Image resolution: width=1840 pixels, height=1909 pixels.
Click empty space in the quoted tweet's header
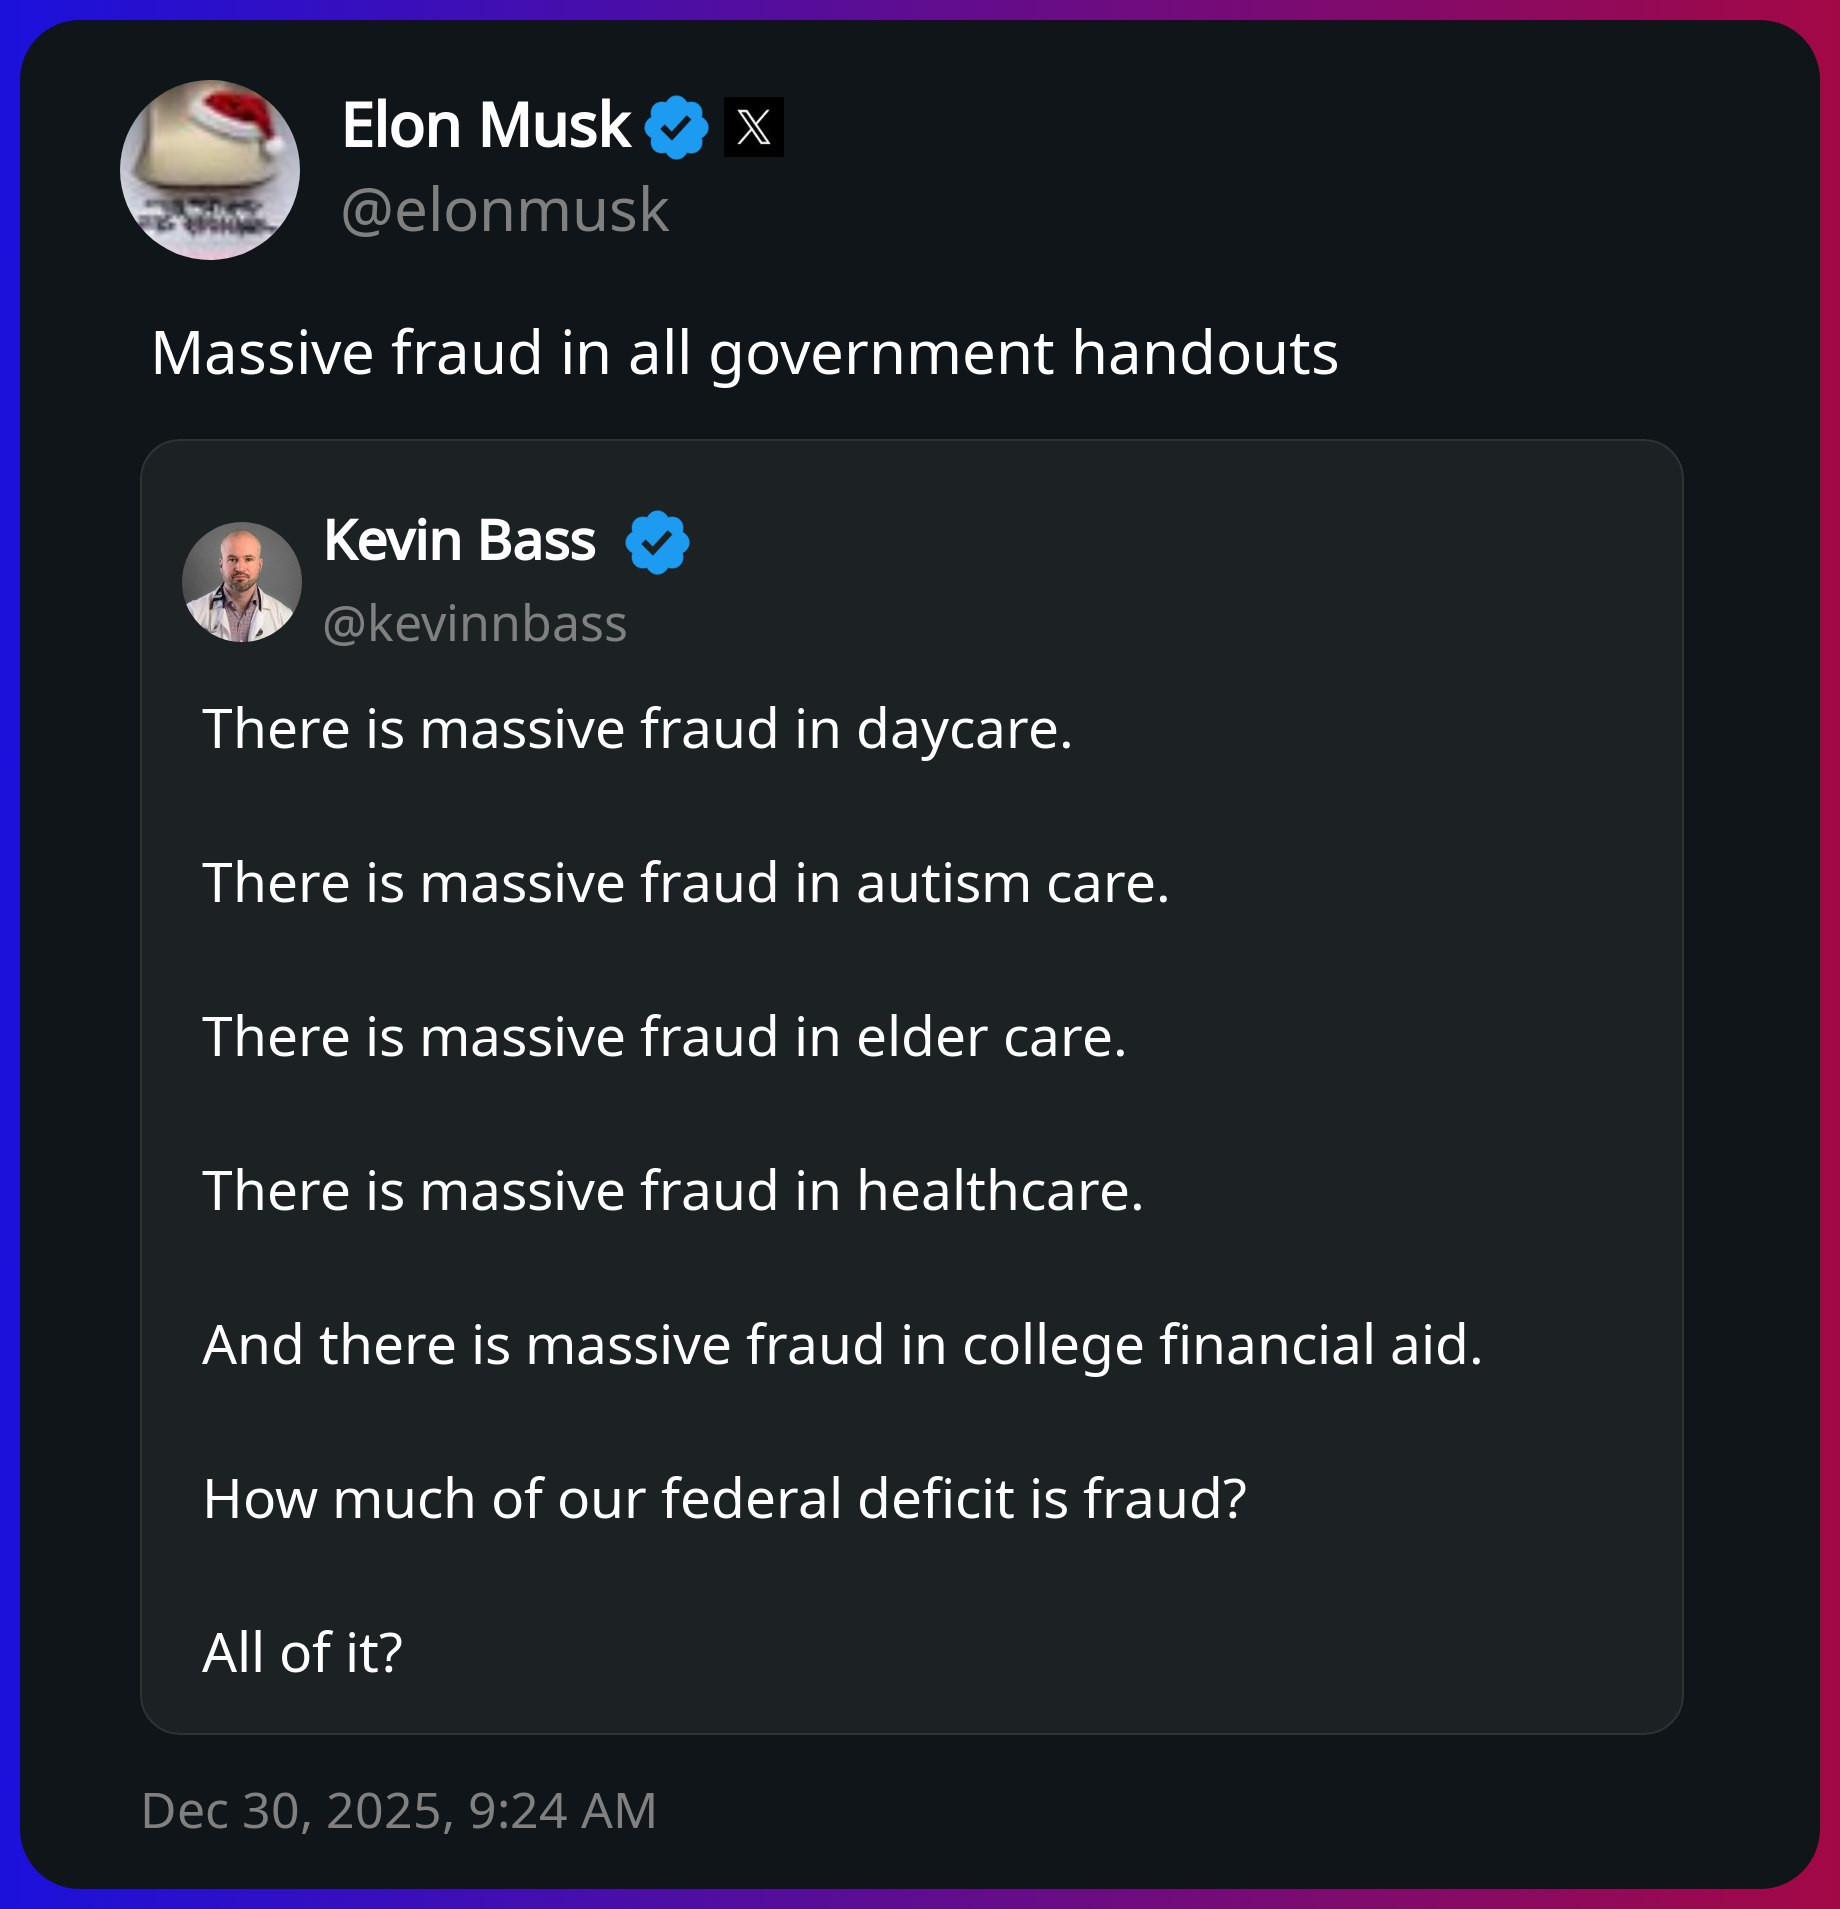tap(1150, 580)
